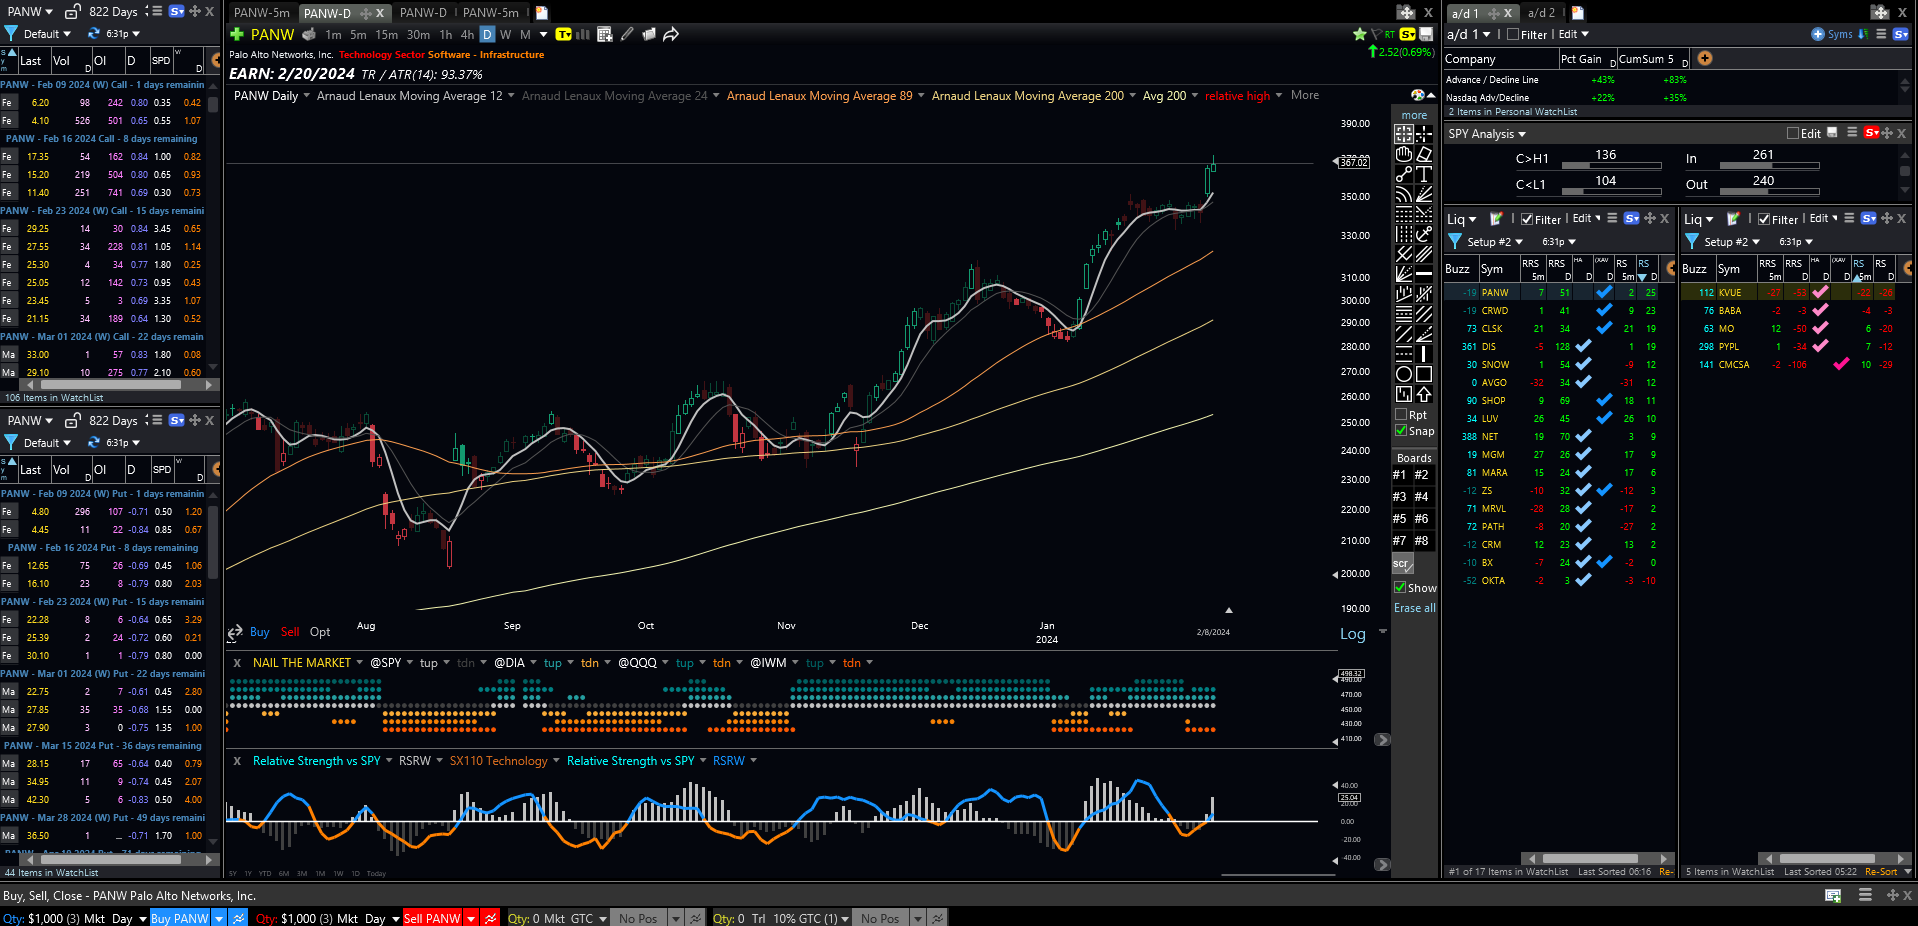Select the 15m timeframe
1918x926 pixels.
386,34
